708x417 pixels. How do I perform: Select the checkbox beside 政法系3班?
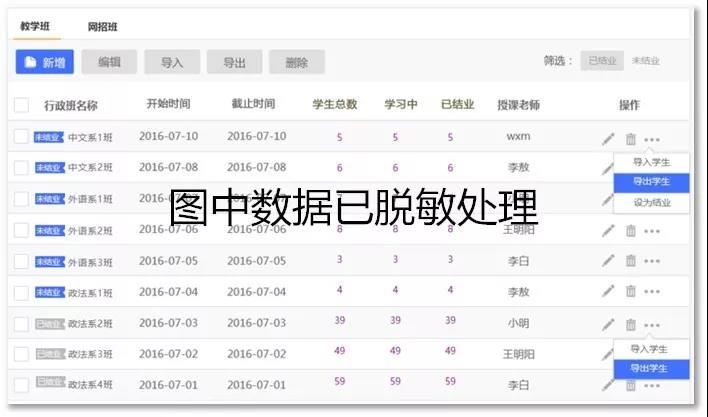22,354
